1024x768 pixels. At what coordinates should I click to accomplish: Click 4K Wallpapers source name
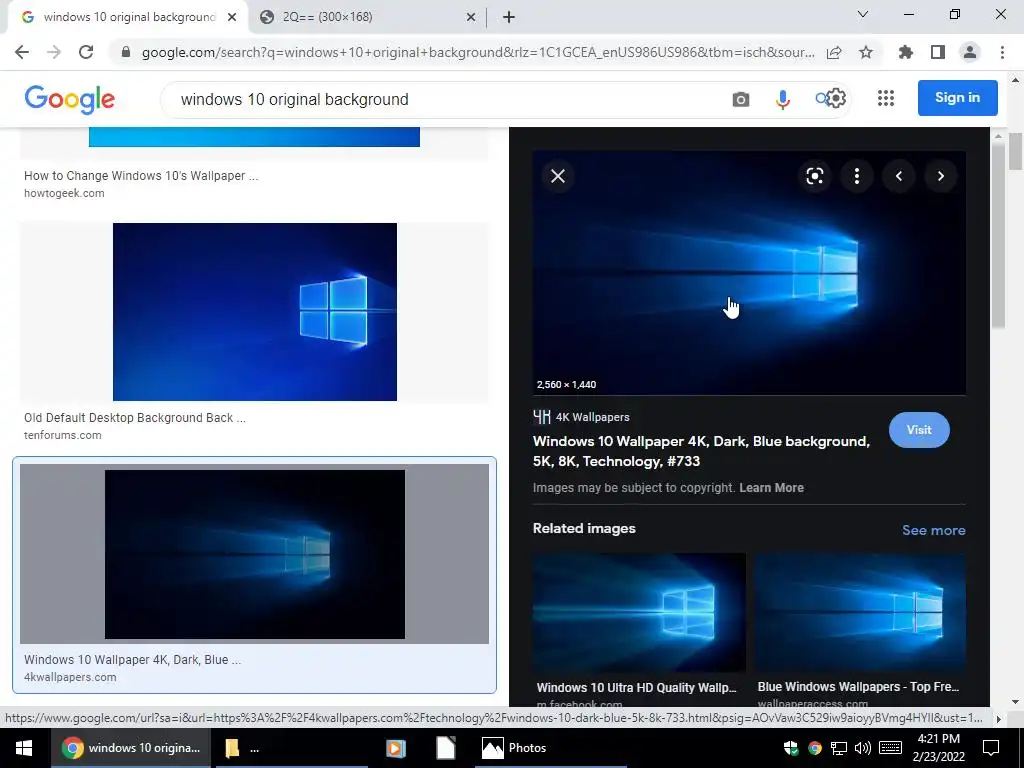coord(592,417)
